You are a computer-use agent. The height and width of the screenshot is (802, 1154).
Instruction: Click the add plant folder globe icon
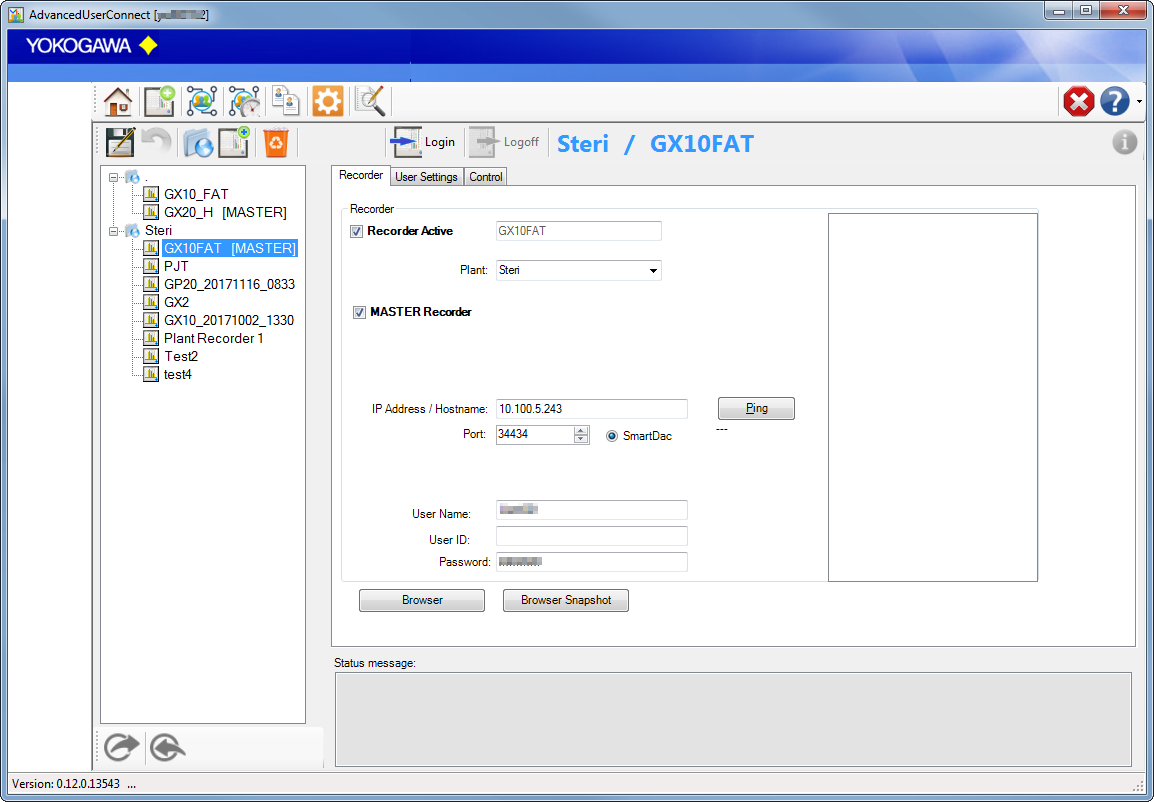click(x=198, y=142)
